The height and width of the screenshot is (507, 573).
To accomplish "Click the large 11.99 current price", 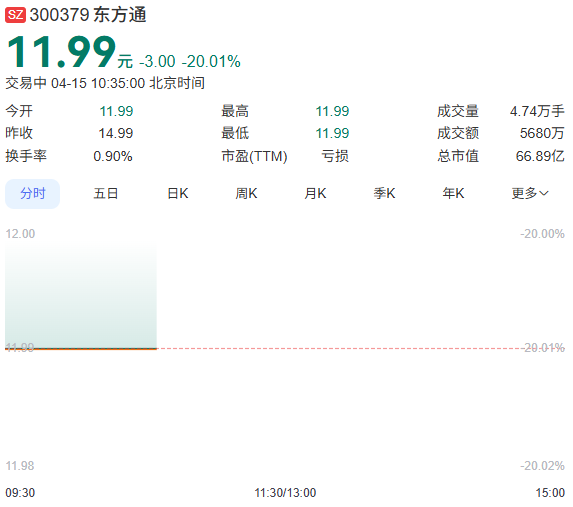I will 61,52.
